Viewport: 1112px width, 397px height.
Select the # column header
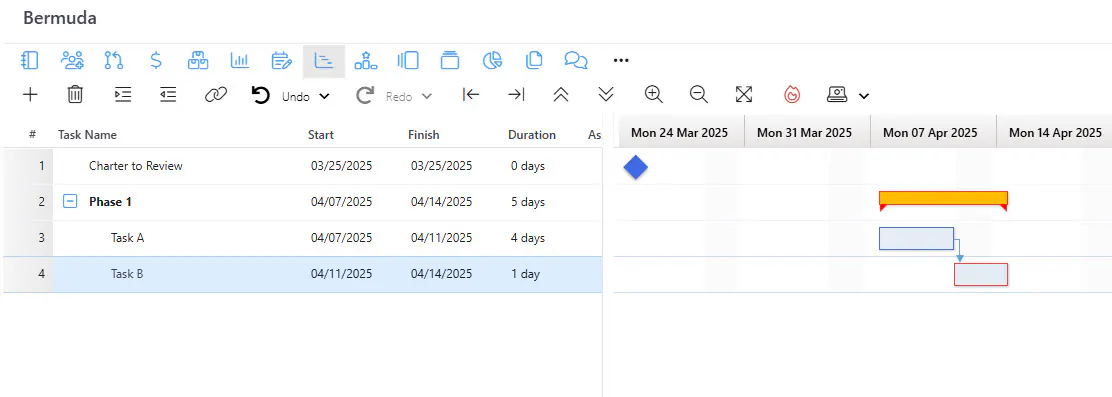(33, 135)
